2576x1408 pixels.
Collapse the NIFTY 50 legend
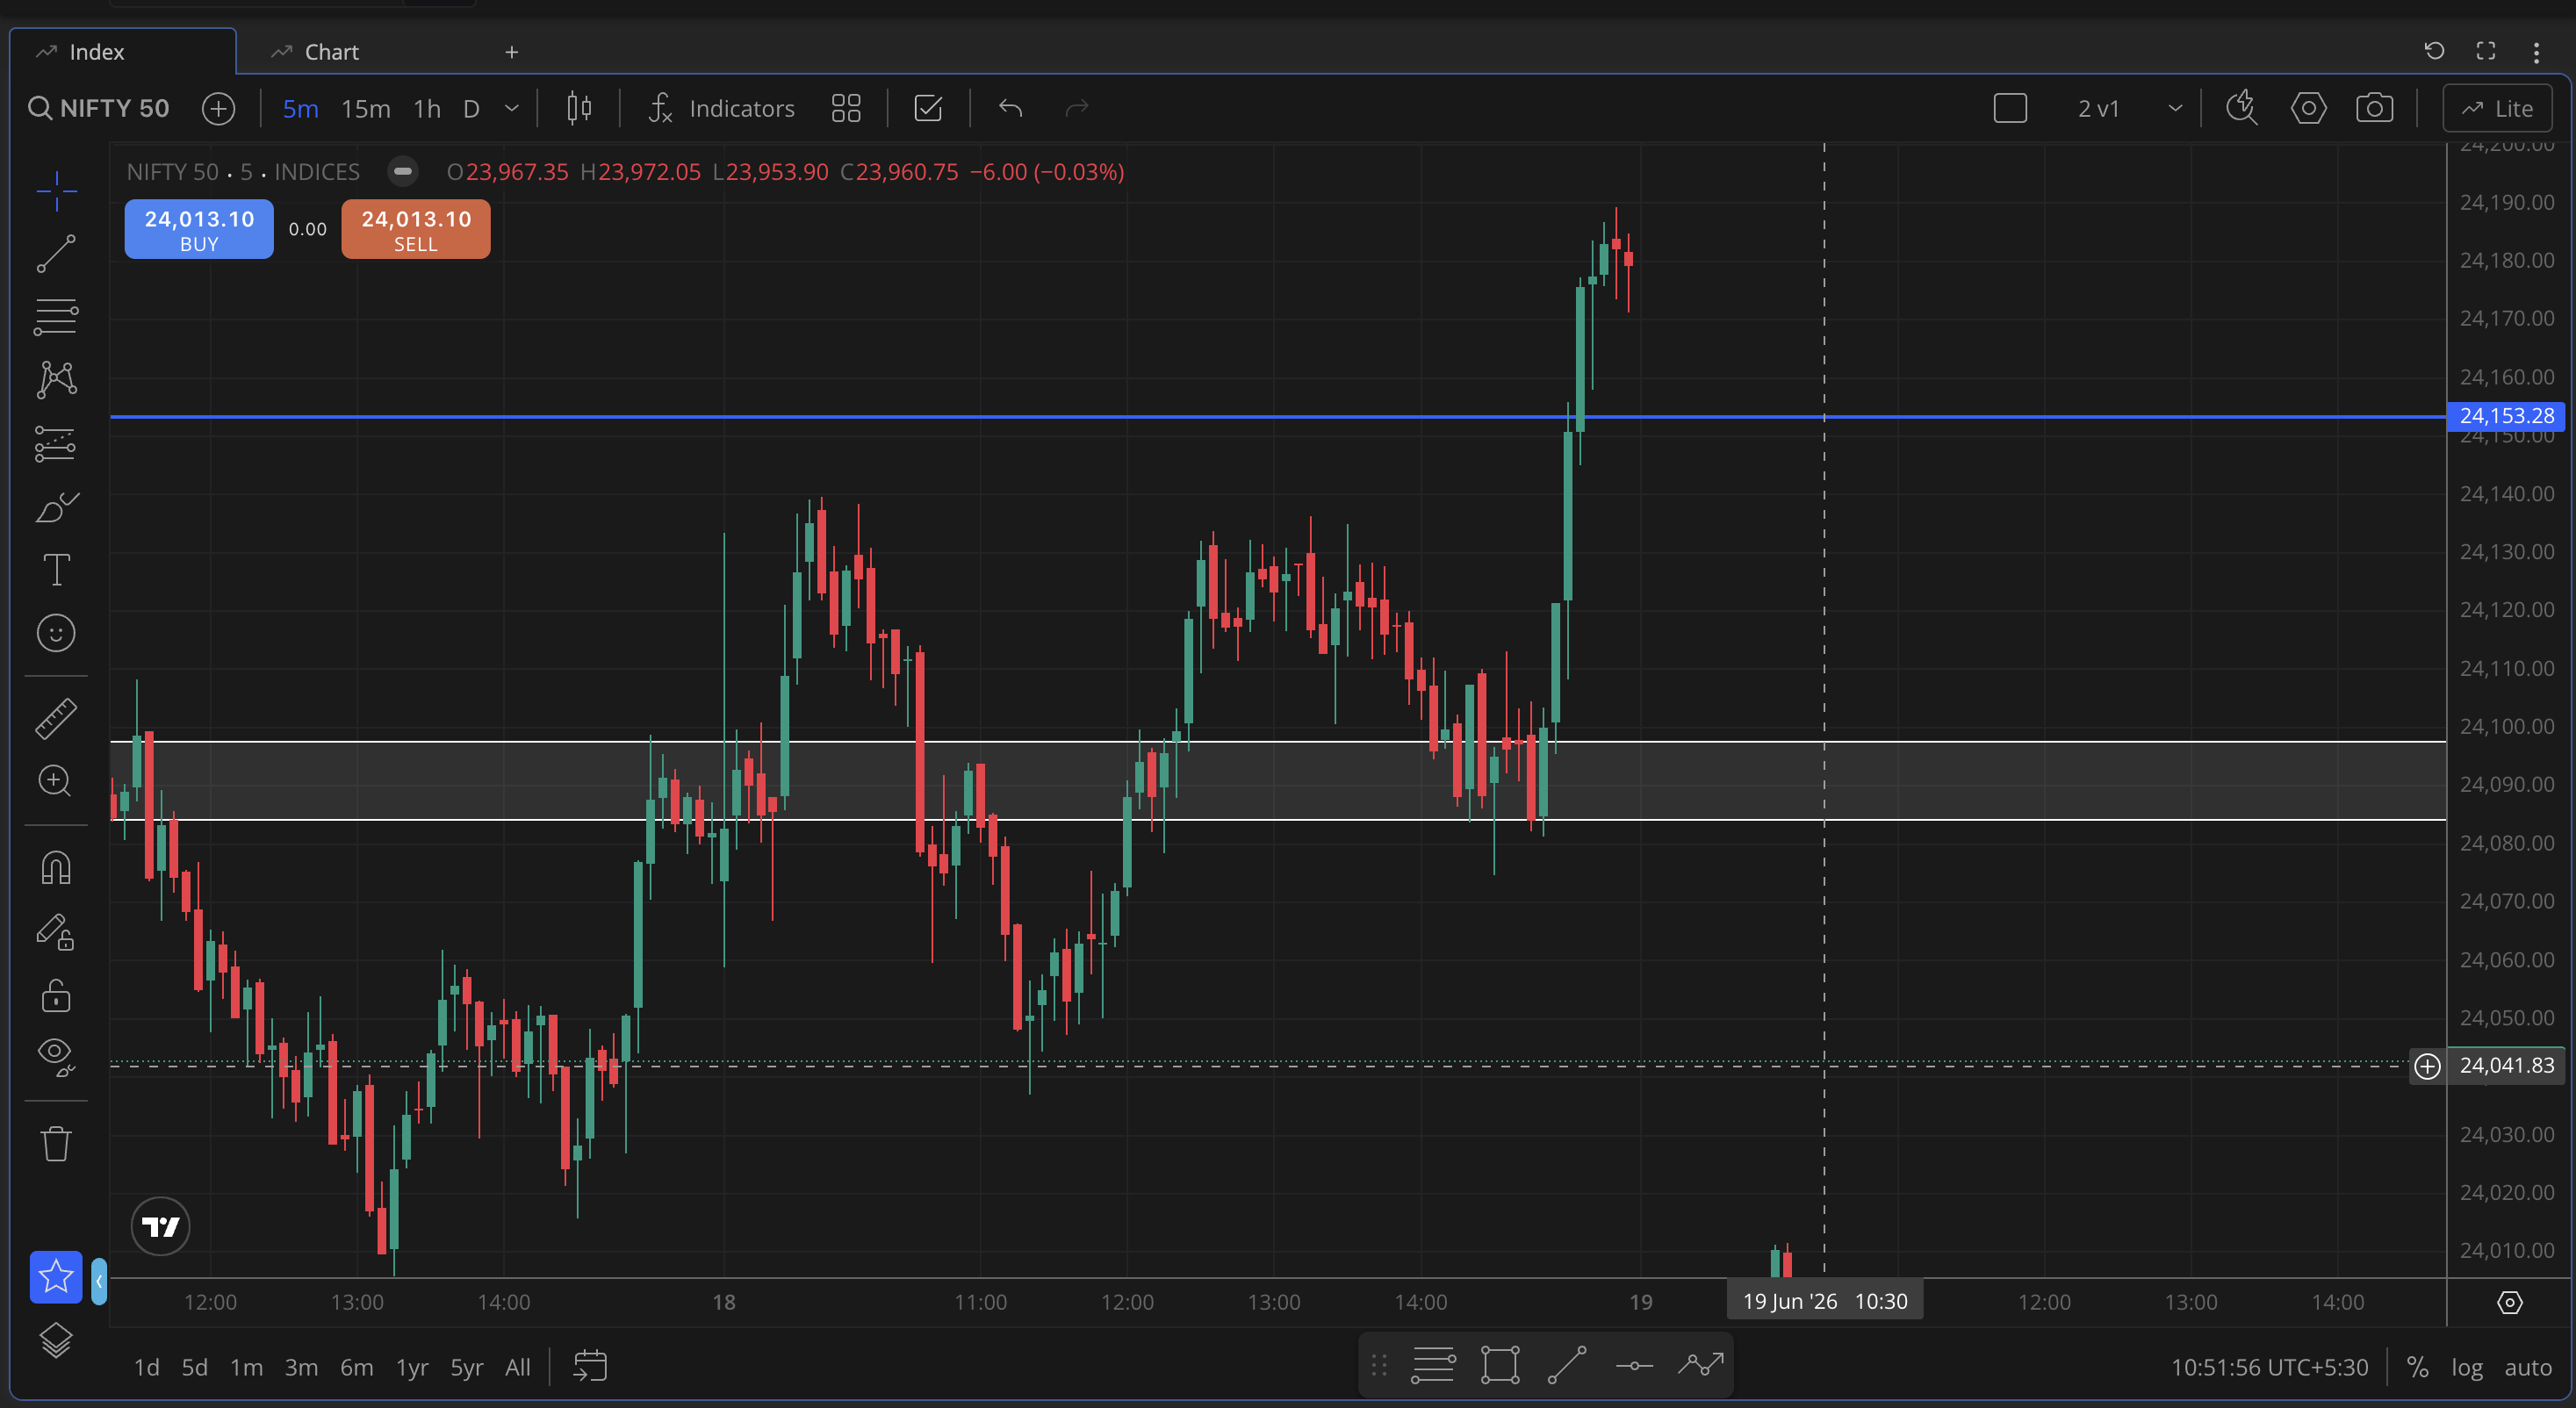(402, 172)
